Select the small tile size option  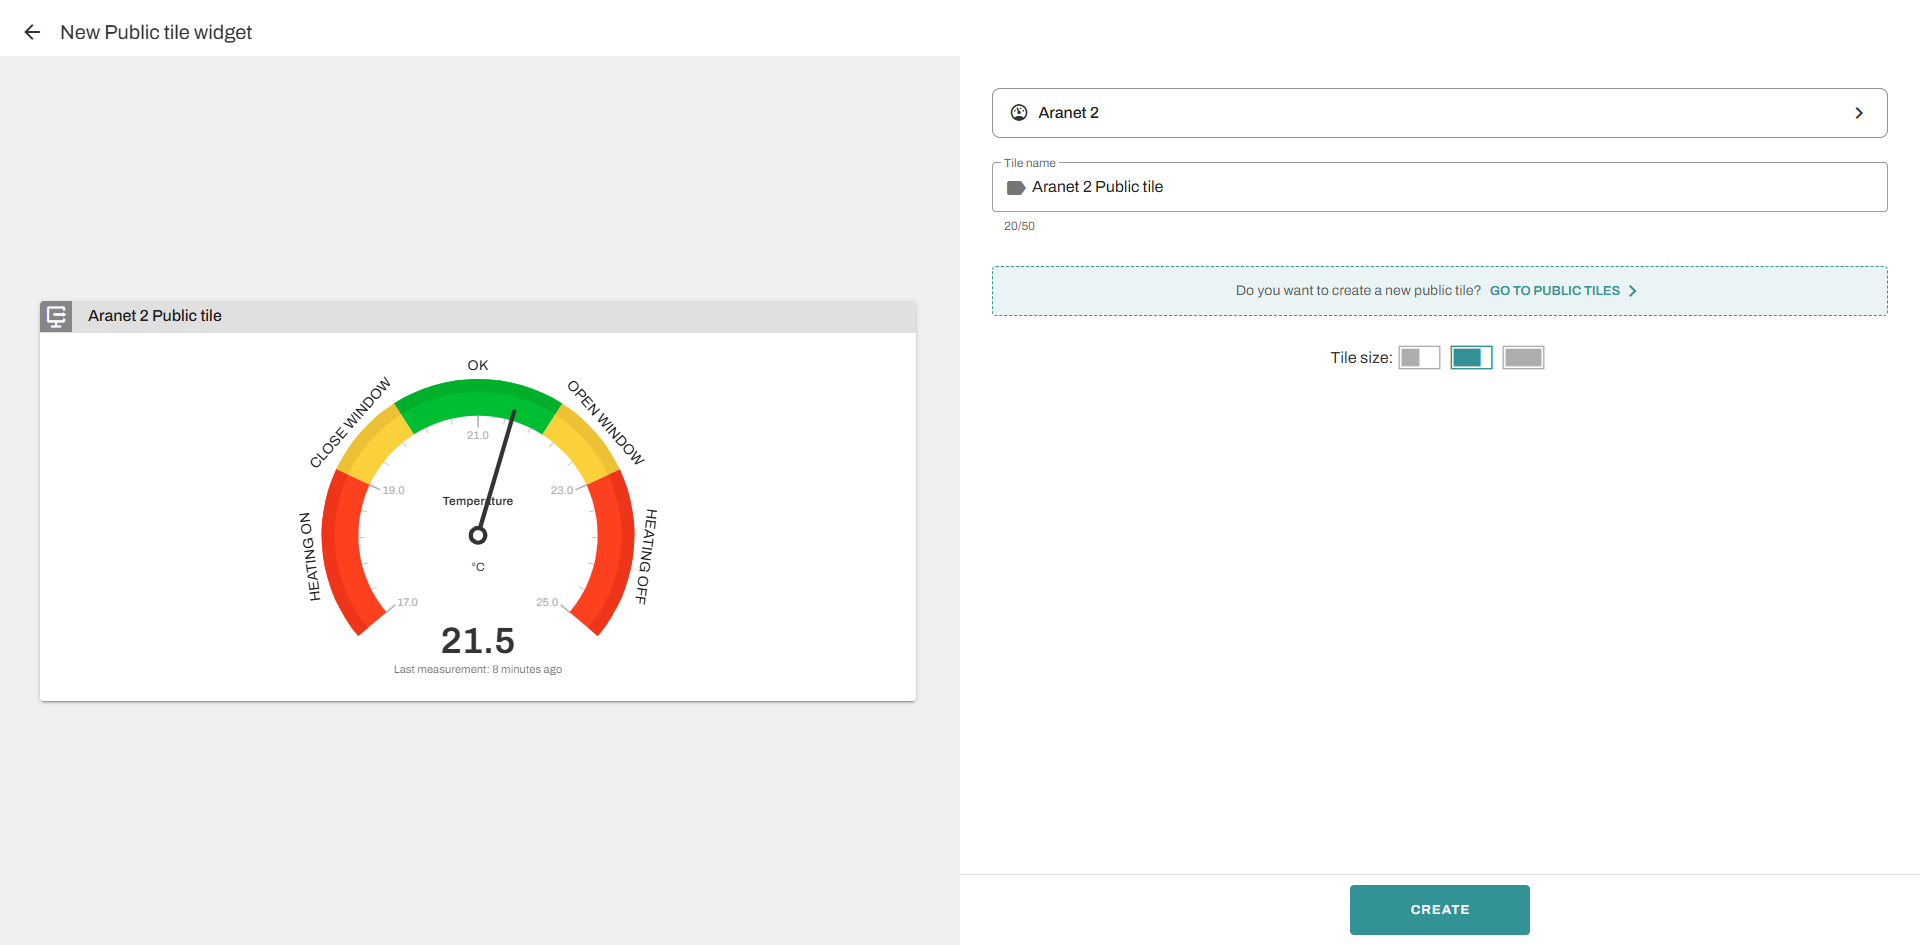[x=1418, y=358]
